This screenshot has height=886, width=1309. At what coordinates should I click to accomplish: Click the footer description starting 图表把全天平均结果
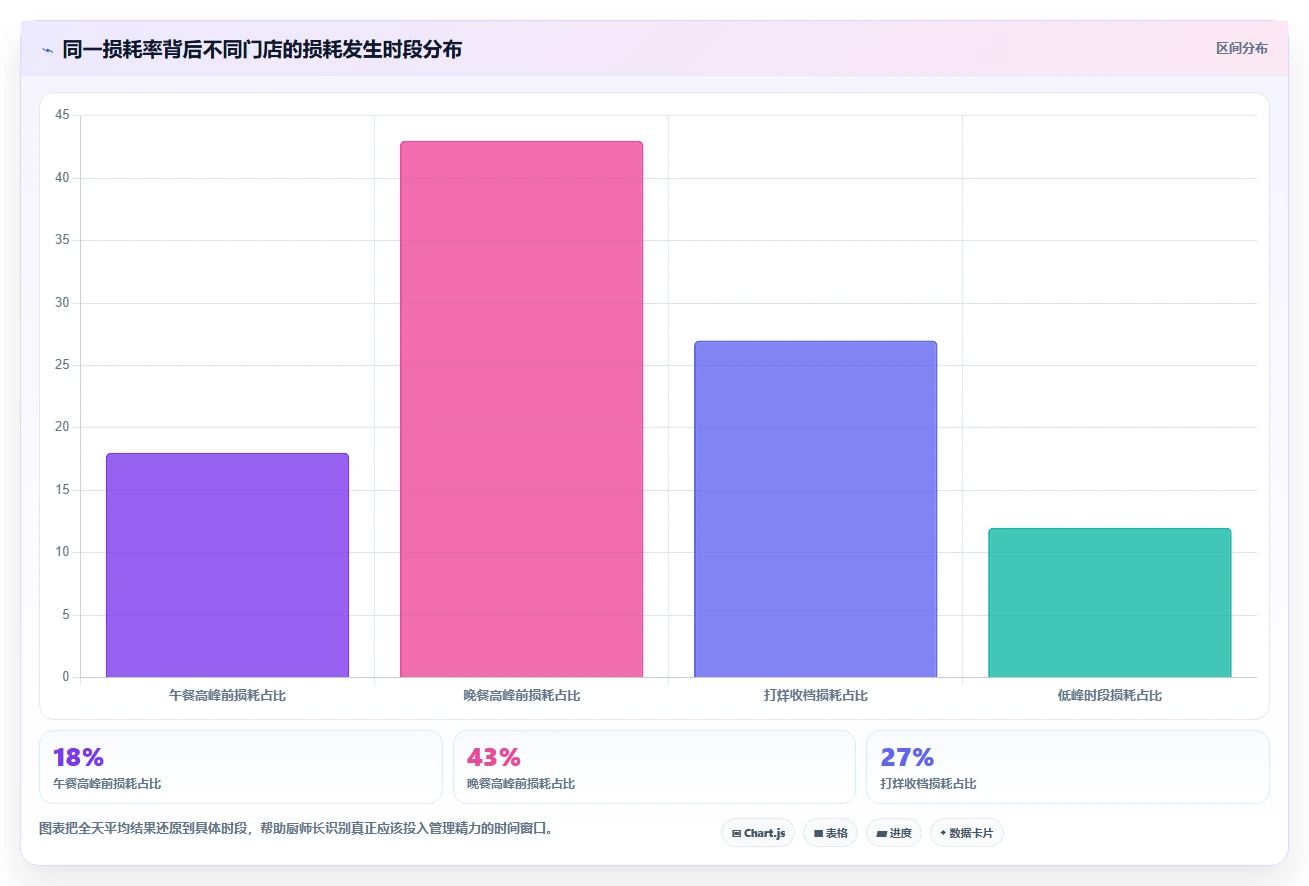(x=296, y=828)
